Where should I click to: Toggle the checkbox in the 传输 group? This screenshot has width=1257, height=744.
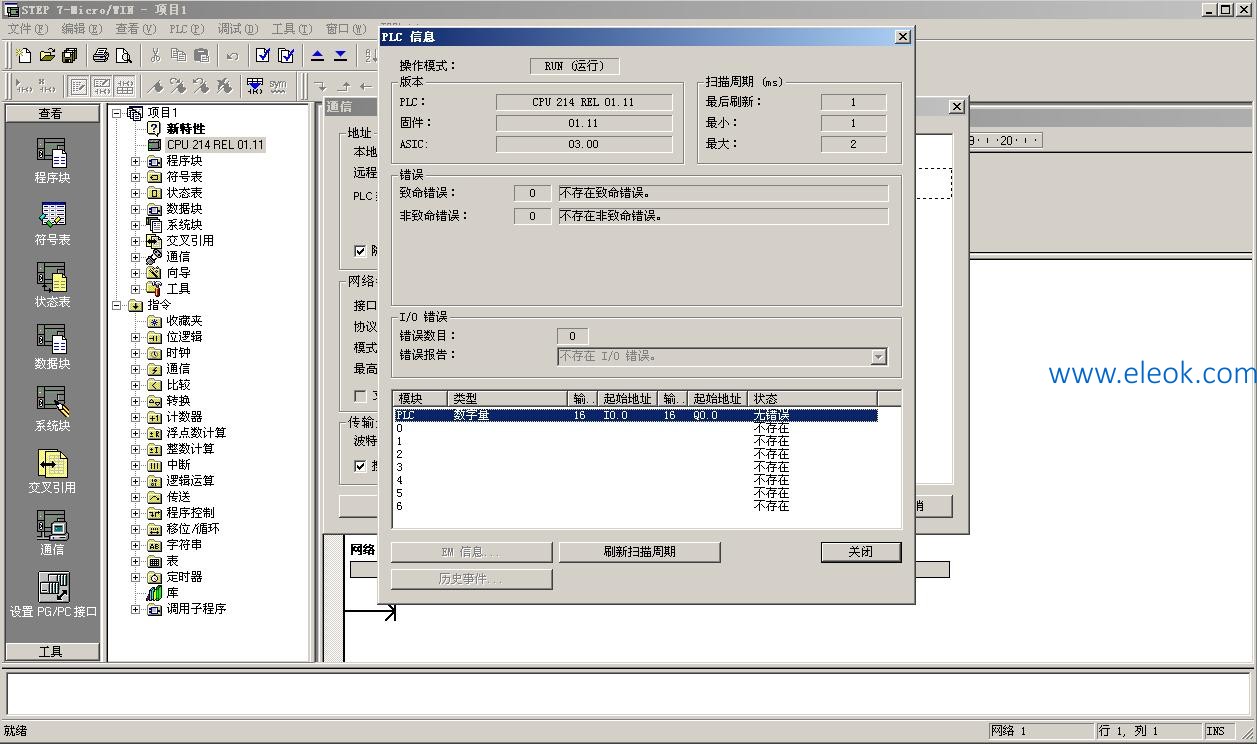coord(360,466)
